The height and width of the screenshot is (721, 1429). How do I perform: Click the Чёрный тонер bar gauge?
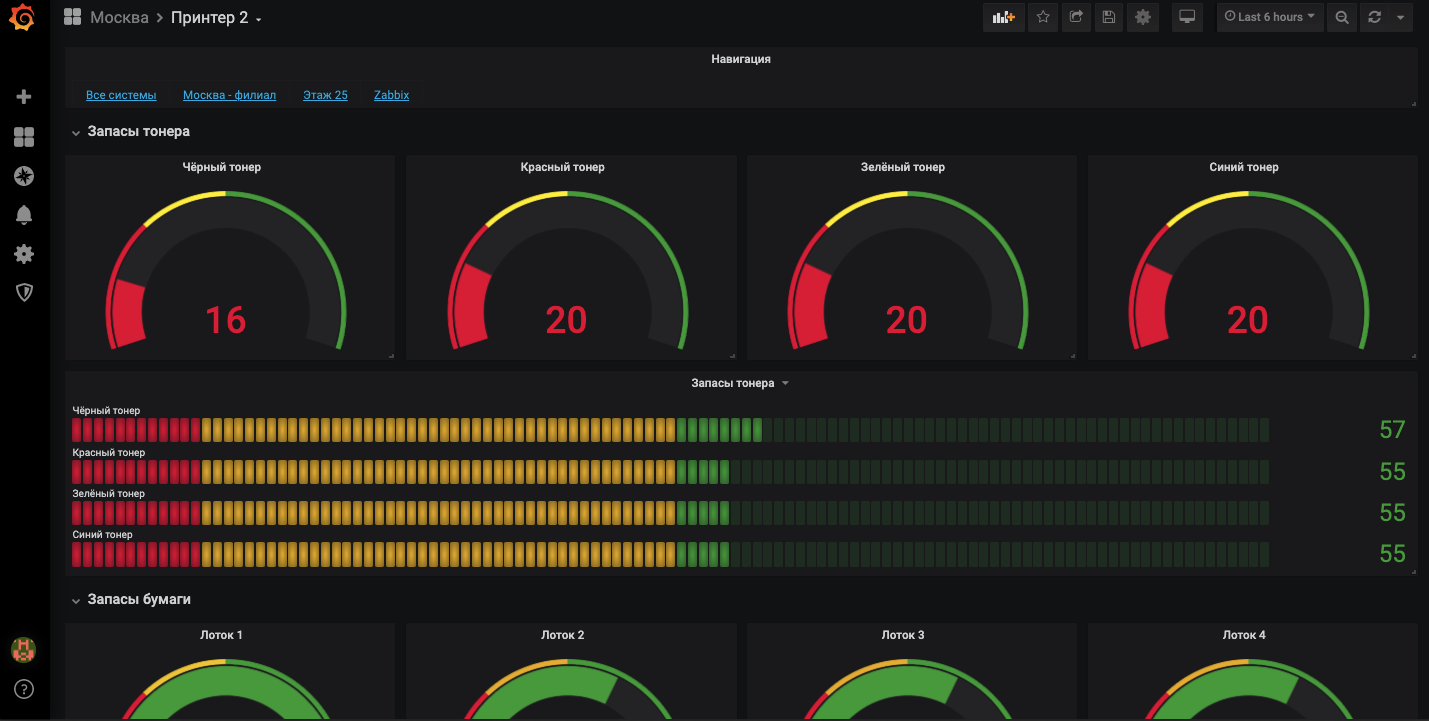[x=671, y=431]
